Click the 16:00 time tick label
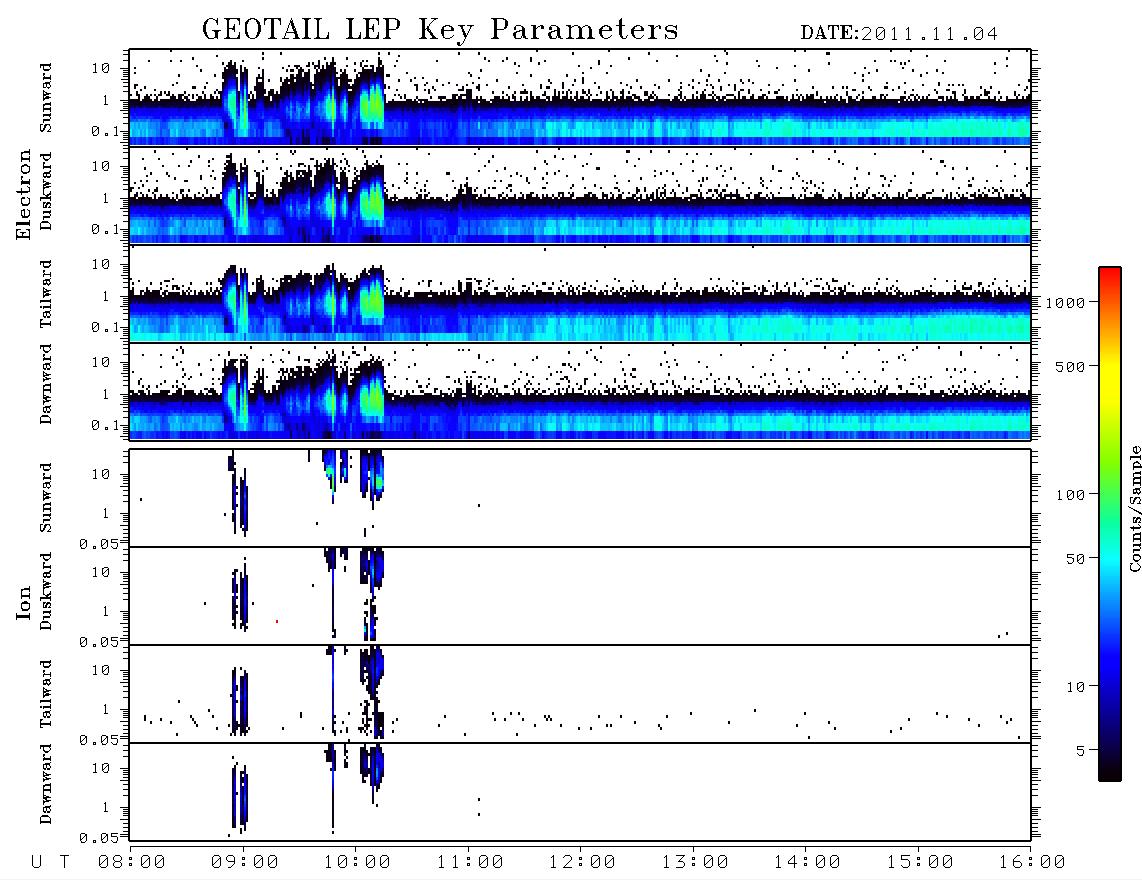 1032,863
